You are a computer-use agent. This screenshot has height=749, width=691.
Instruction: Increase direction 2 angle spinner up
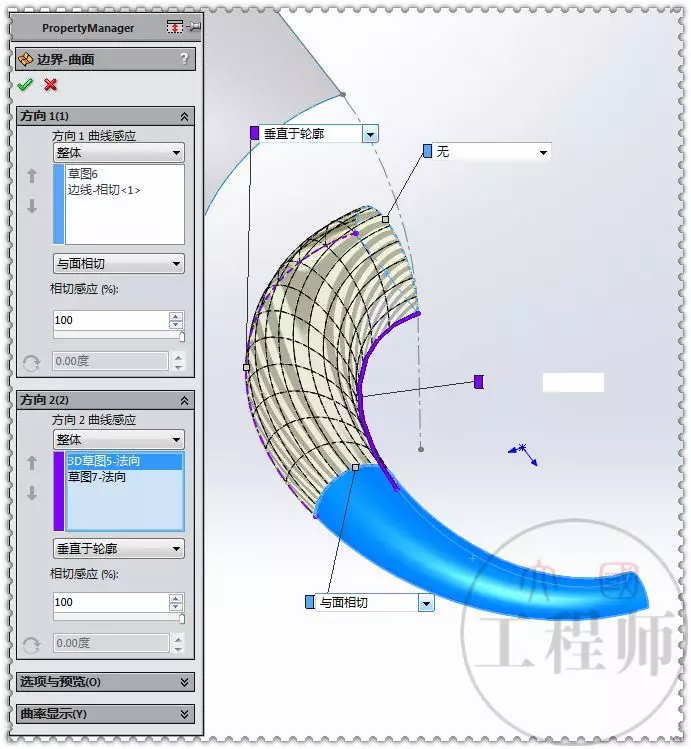tap(178, 639)
